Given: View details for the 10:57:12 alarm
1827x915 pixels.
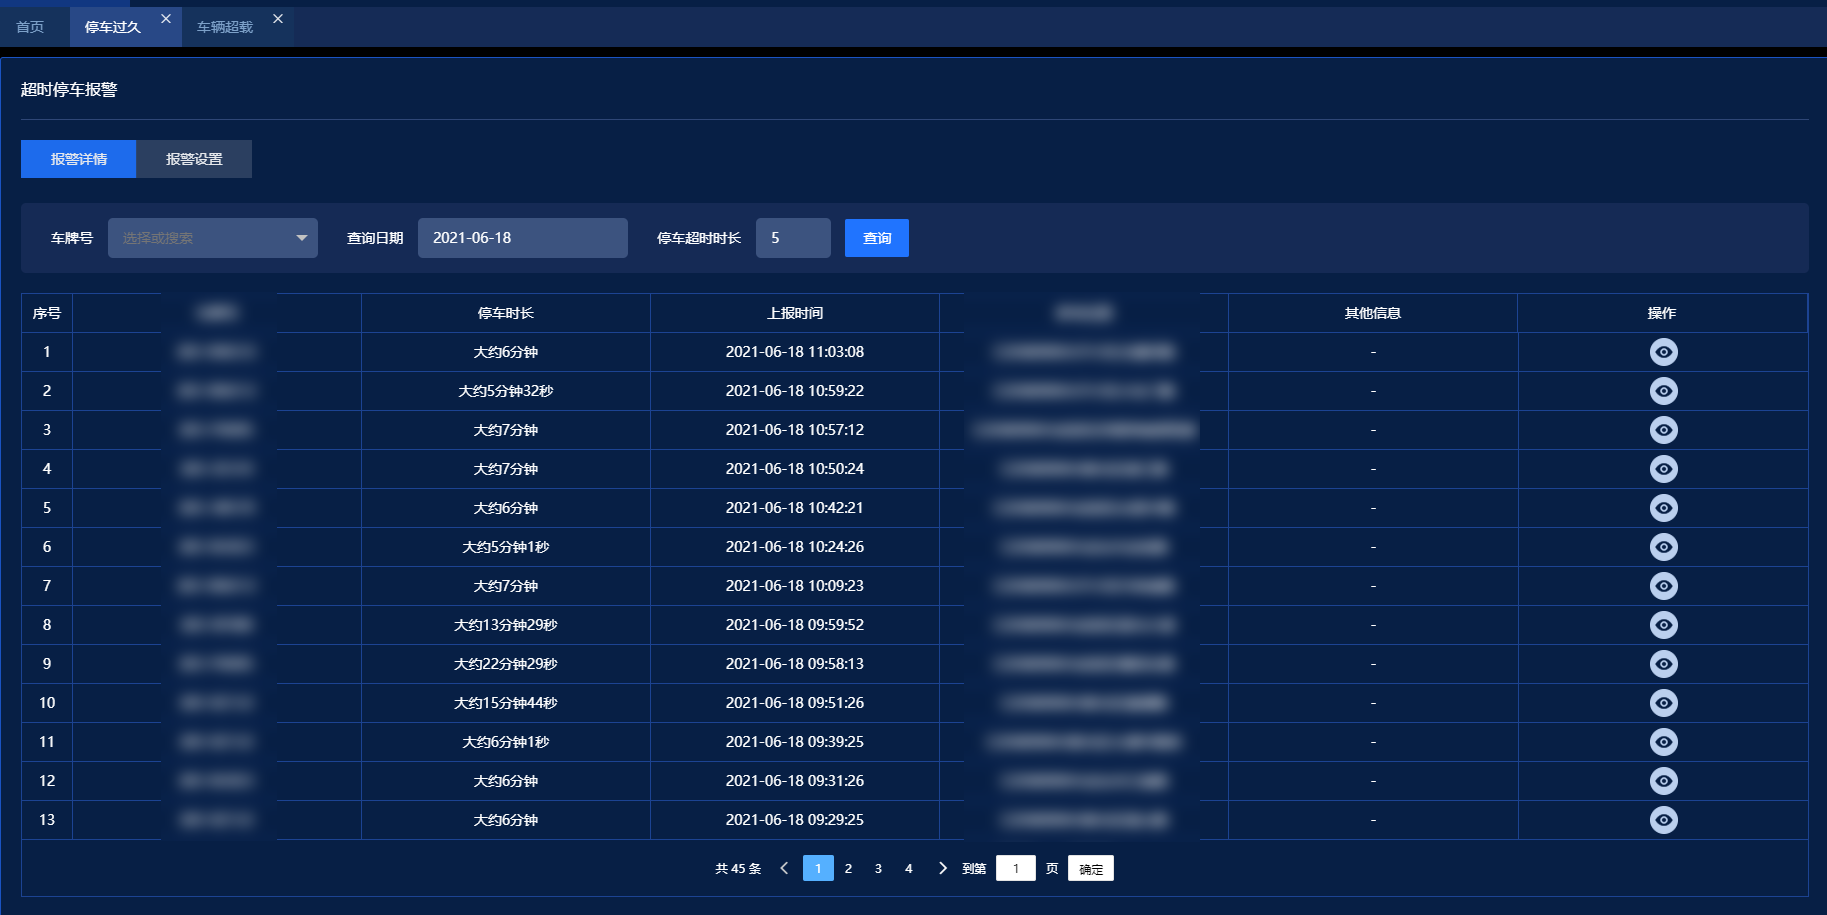Looking at the screenshot, I should click(x=1663, y=430).
